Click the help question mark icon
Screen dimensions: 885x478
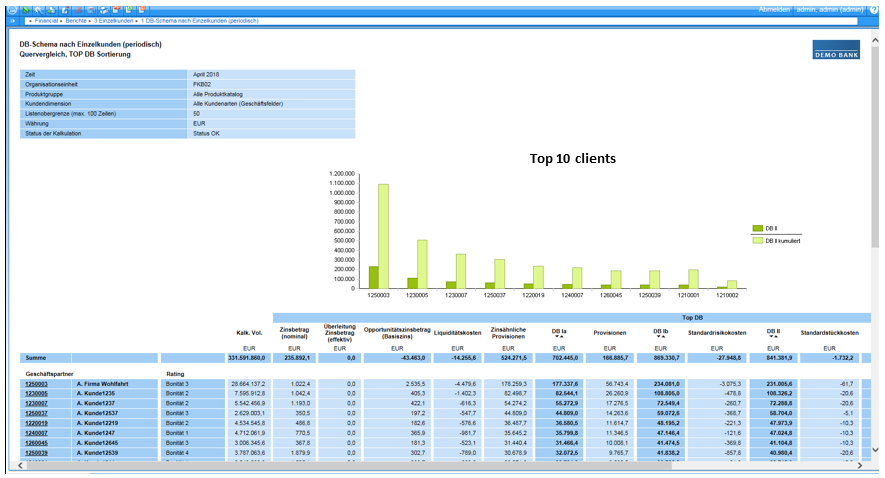click(x=875, y=8)
